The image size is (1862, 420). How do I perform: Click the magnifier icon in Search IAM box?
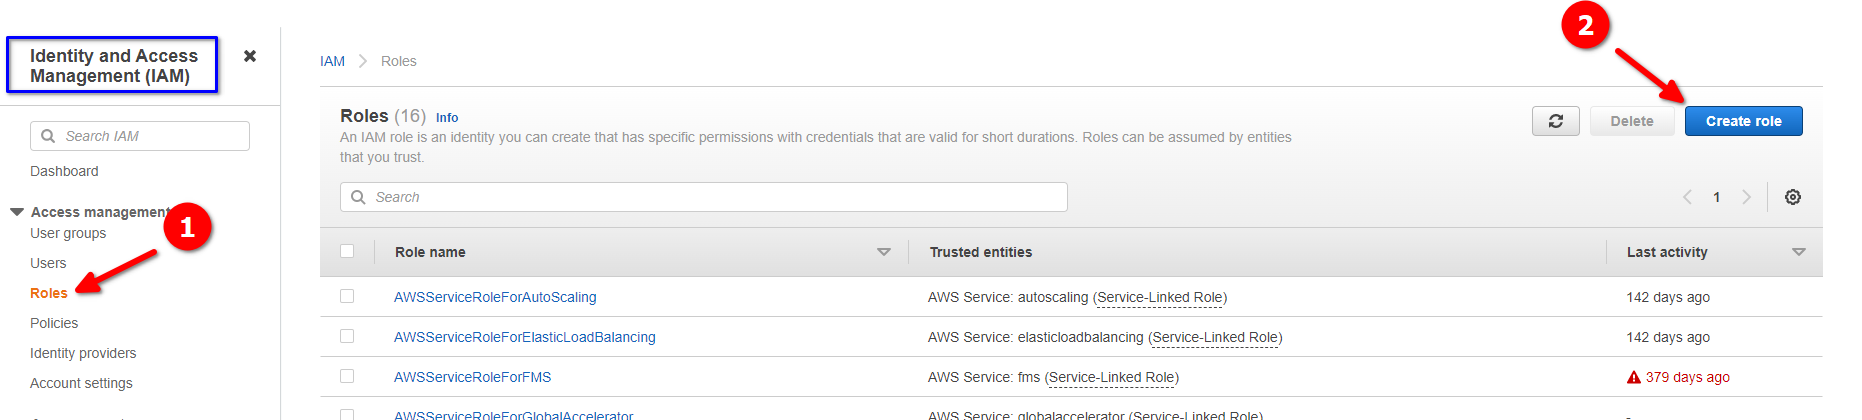pyautogui.click(x=48, y=136)
